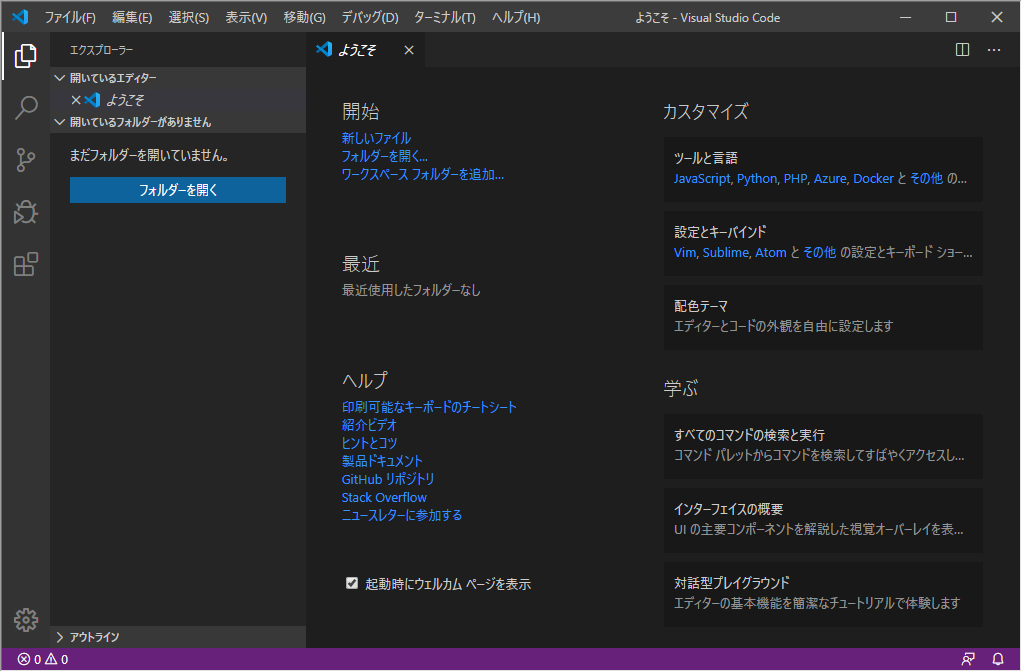Viewport: 1022px width, 672px height.
Task: Click the 新しいファイル link
Action: [x=376, y=138]
